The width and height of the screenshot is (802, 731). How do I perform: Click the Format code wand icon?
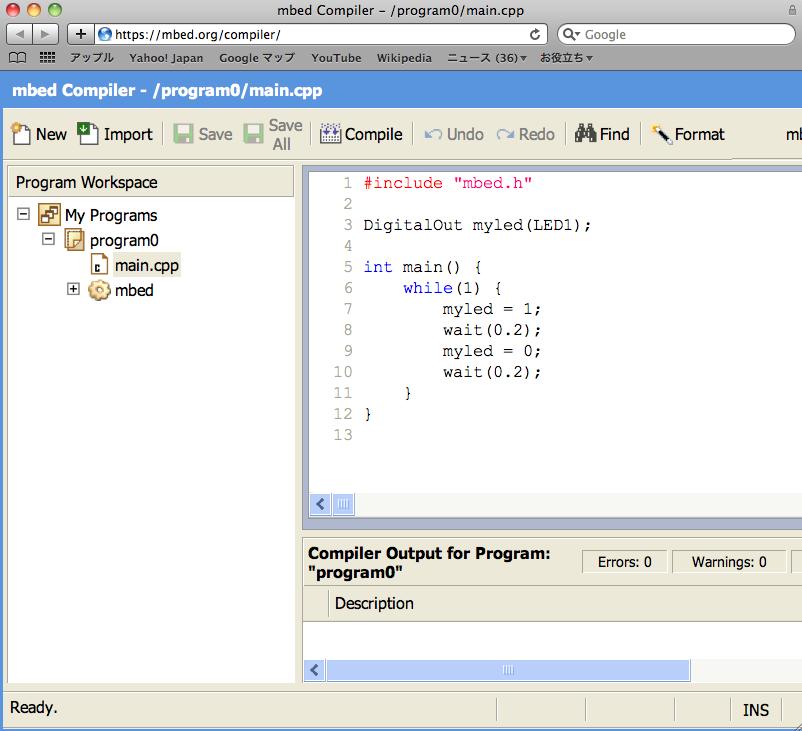coord(661,134)
